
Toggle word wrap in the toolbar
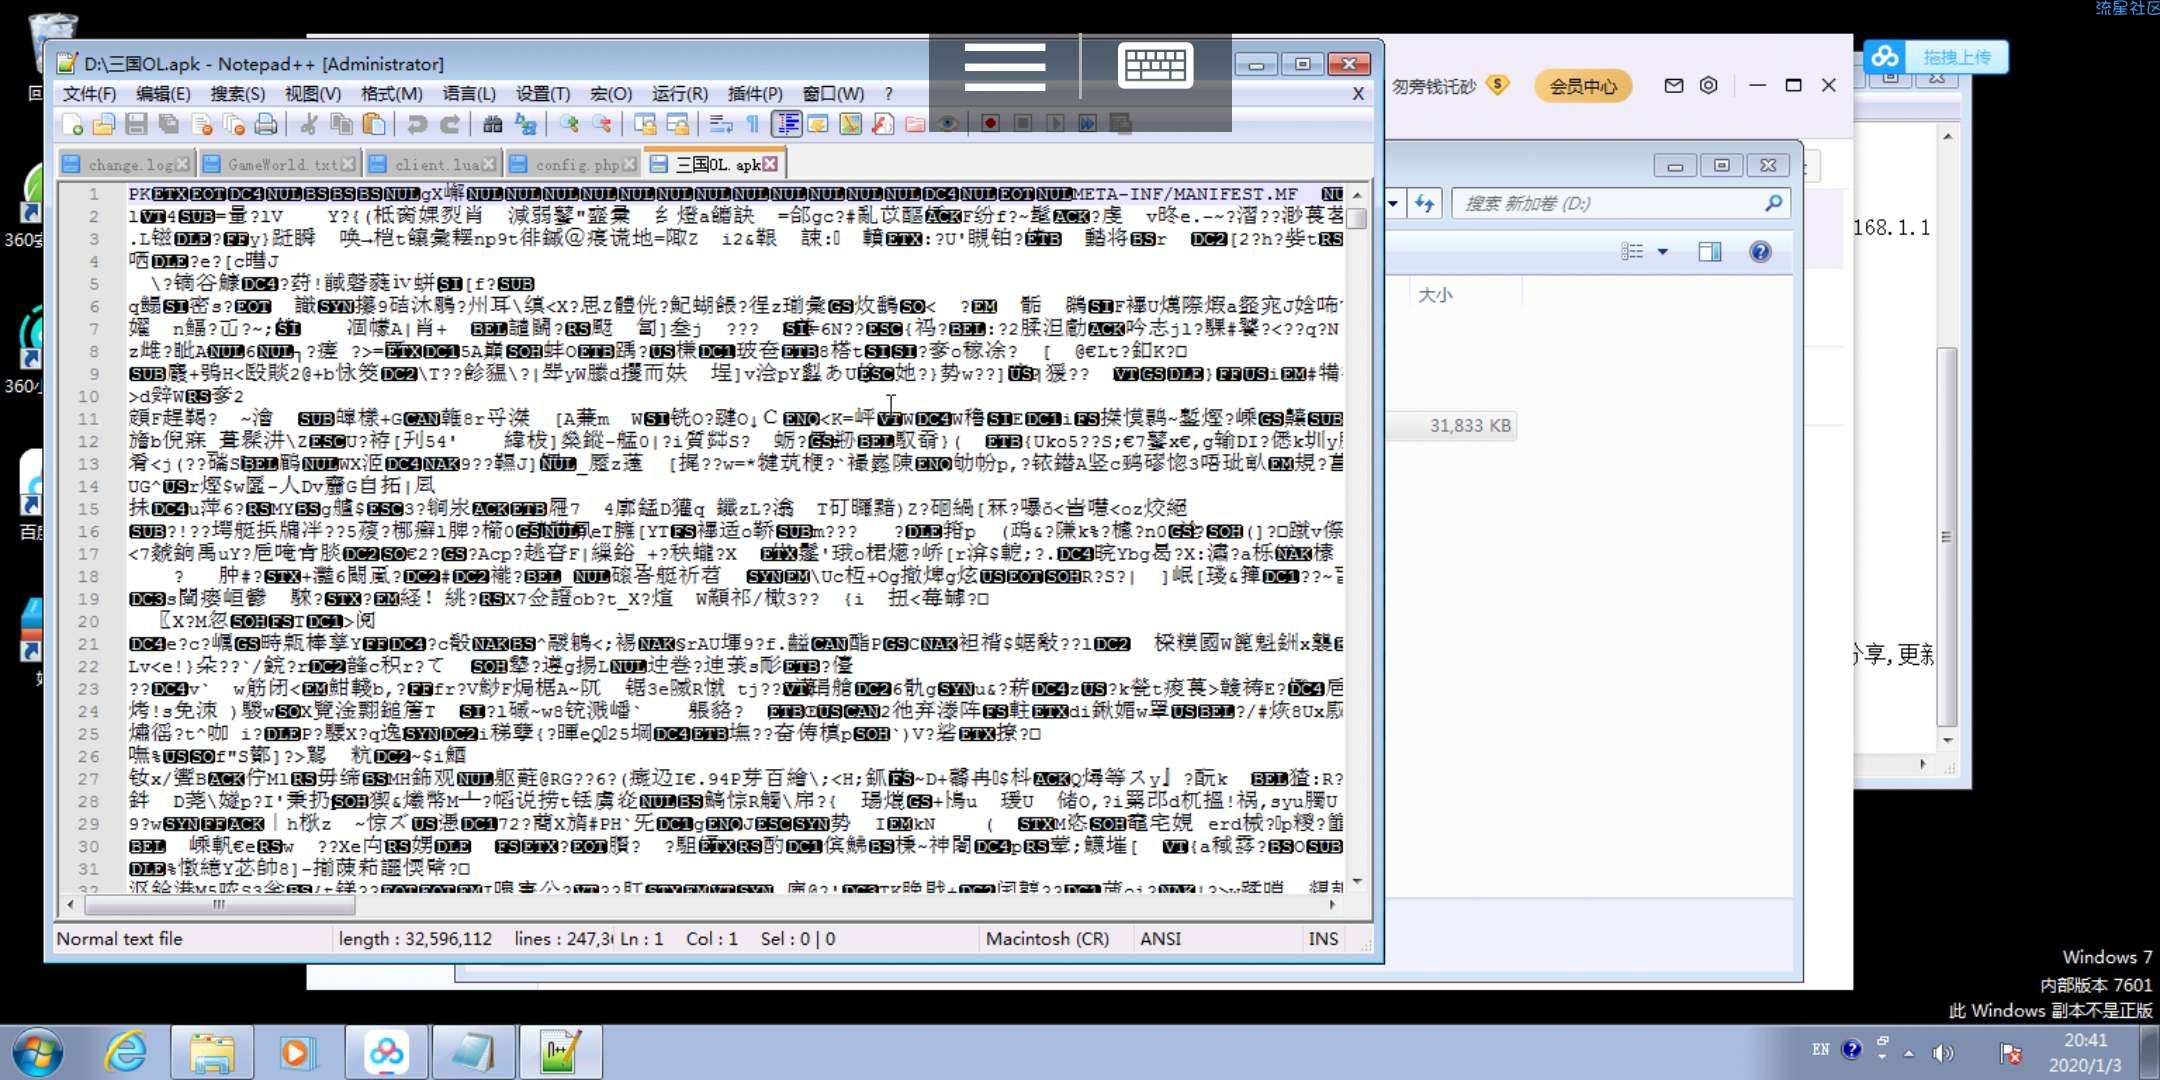click(720, 124)
